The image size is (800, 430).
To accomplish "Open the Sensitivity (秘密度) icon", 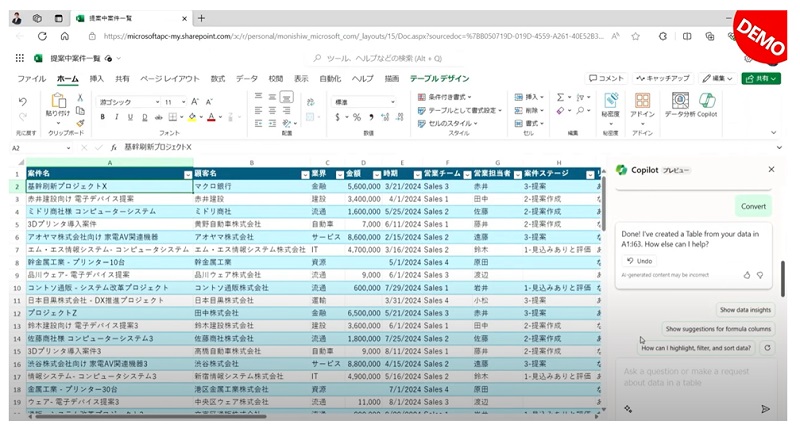I will [611, 100].
